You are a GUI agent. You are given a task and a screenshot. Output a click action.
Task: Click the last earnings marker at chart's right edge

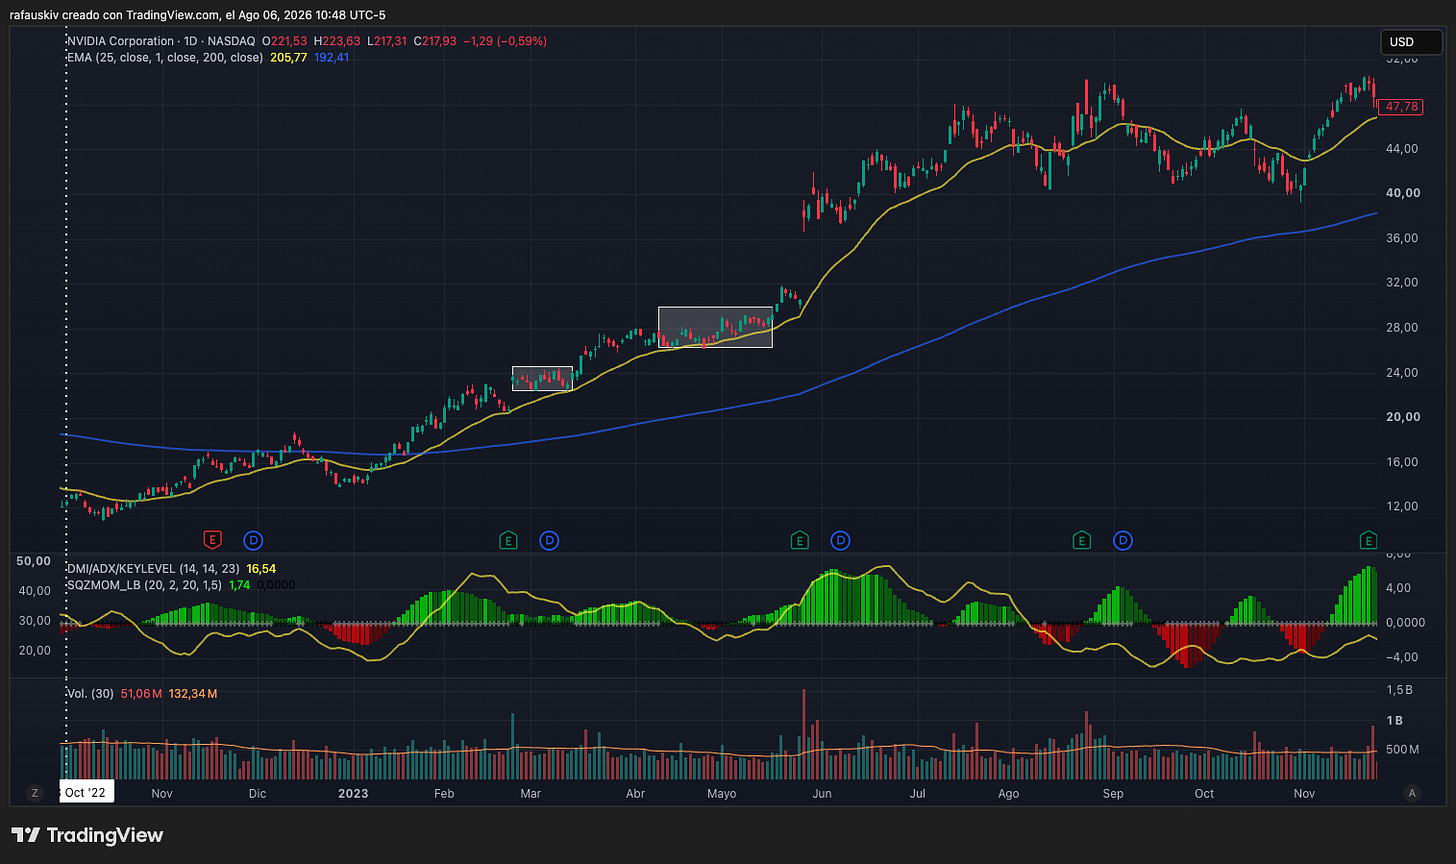1368,541
